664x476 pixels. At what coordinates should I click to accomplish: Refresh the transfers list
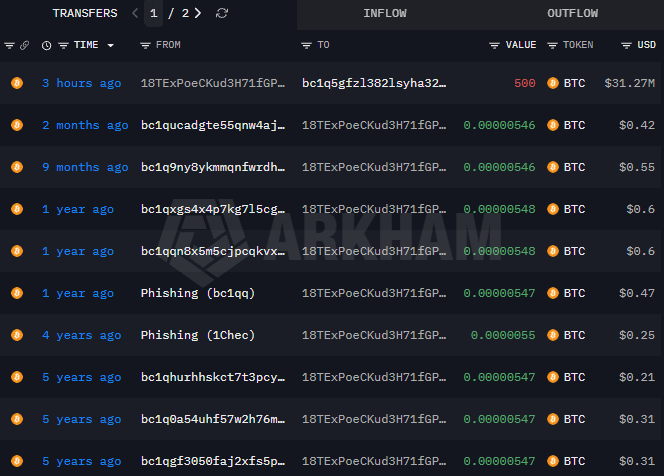222,14
